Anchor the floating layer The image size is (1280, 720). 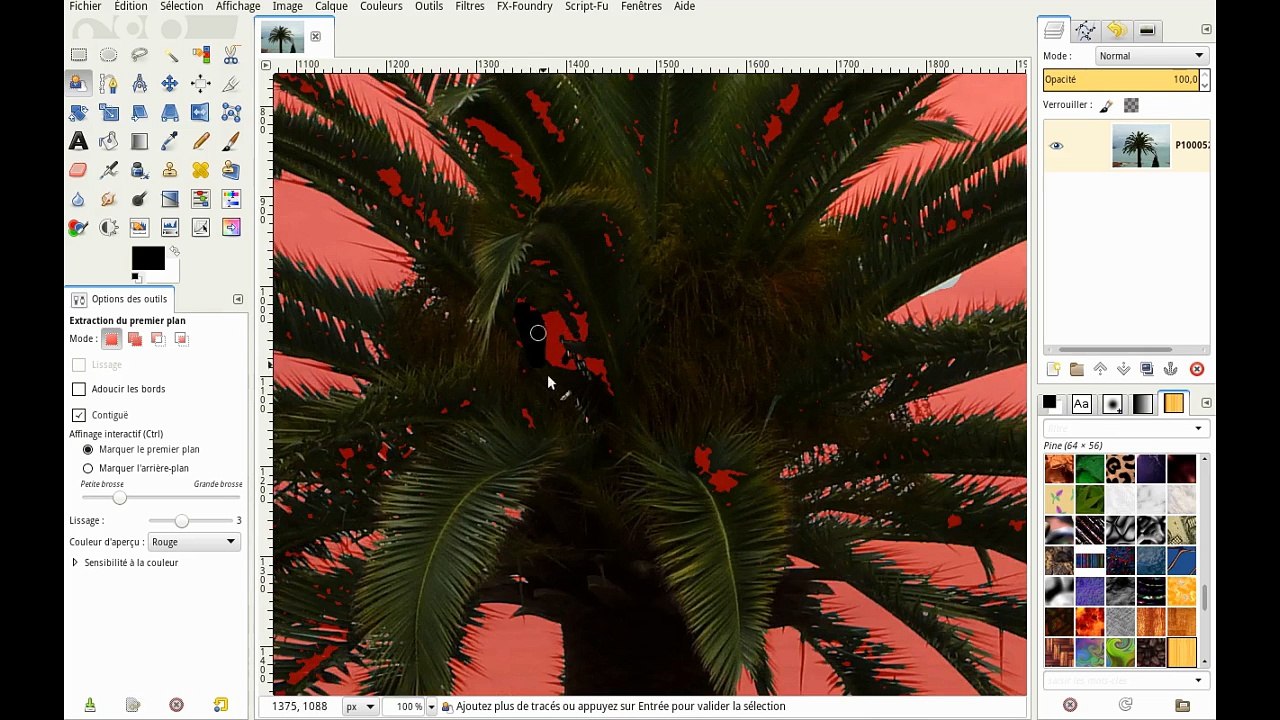click(x=1171, y=369)
